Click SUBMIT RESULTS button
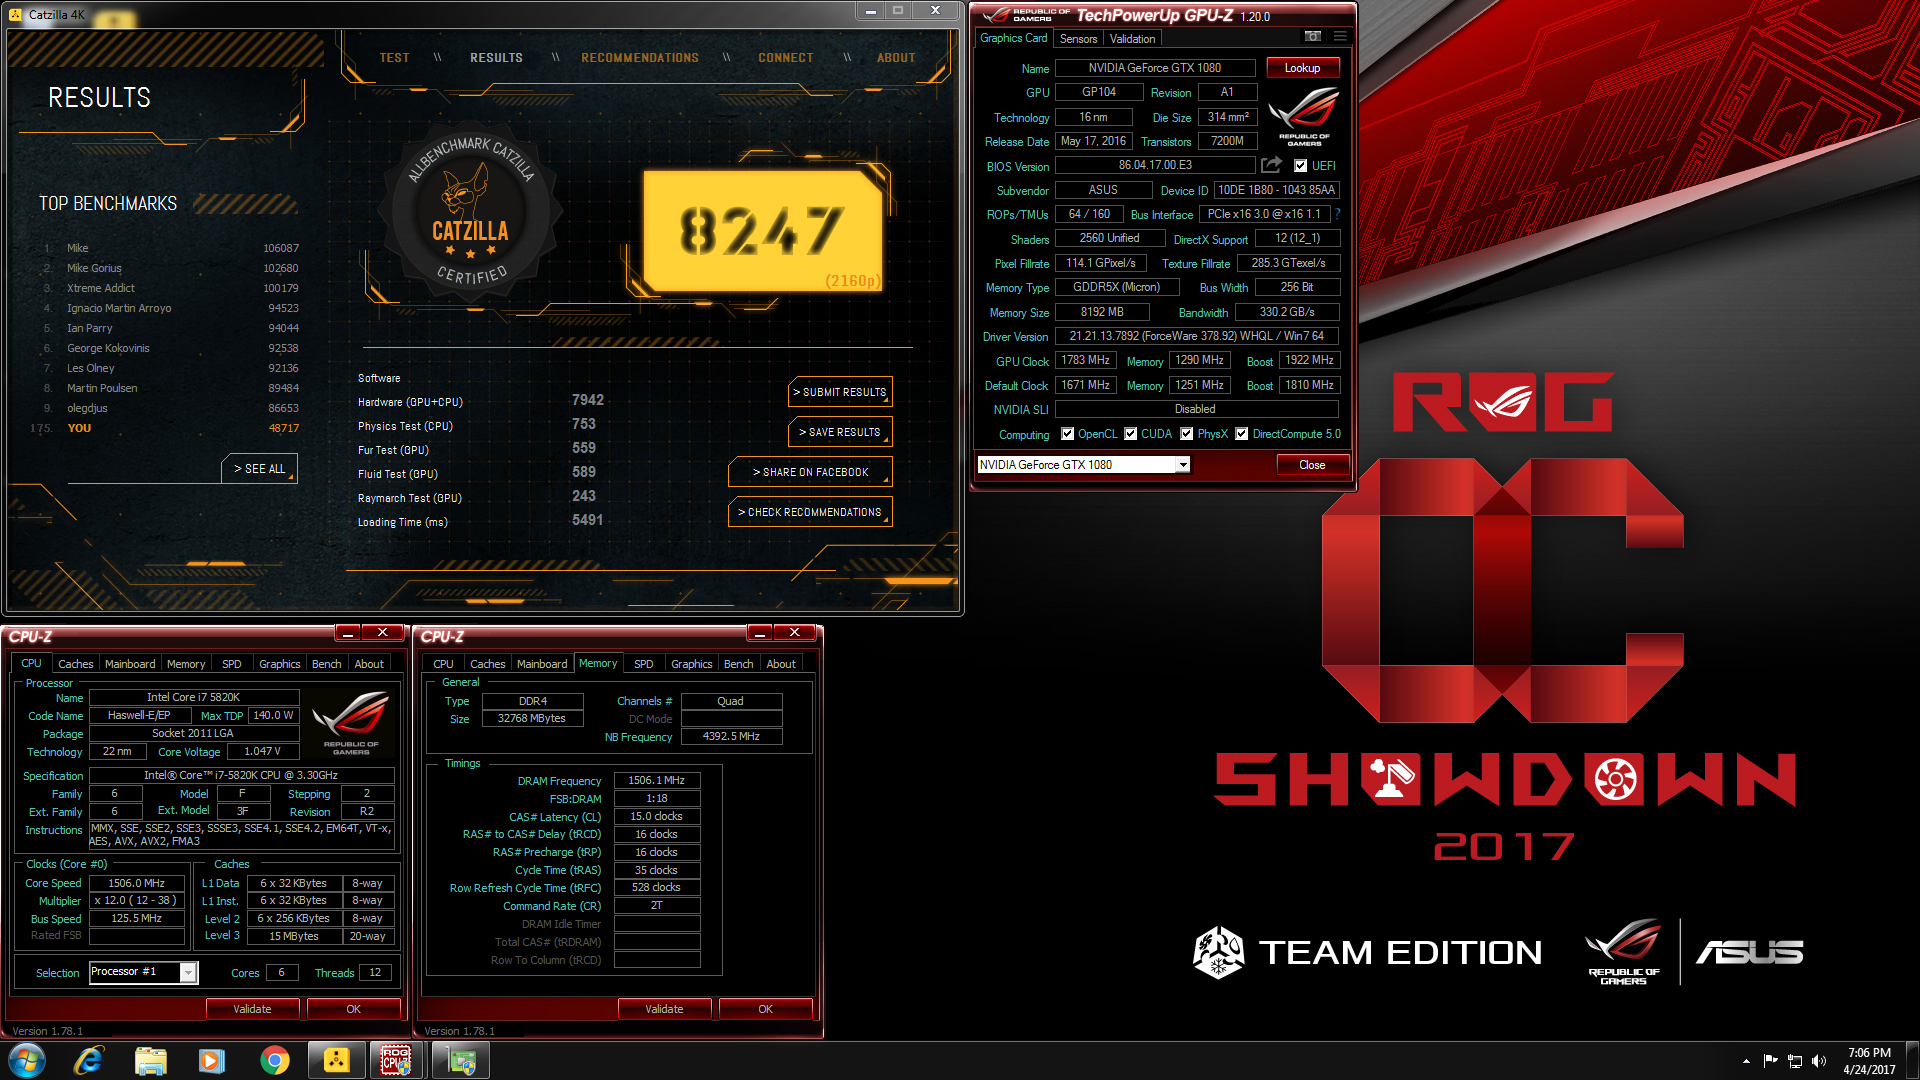The image size is (1920, 1080). [x=840, y=392]
